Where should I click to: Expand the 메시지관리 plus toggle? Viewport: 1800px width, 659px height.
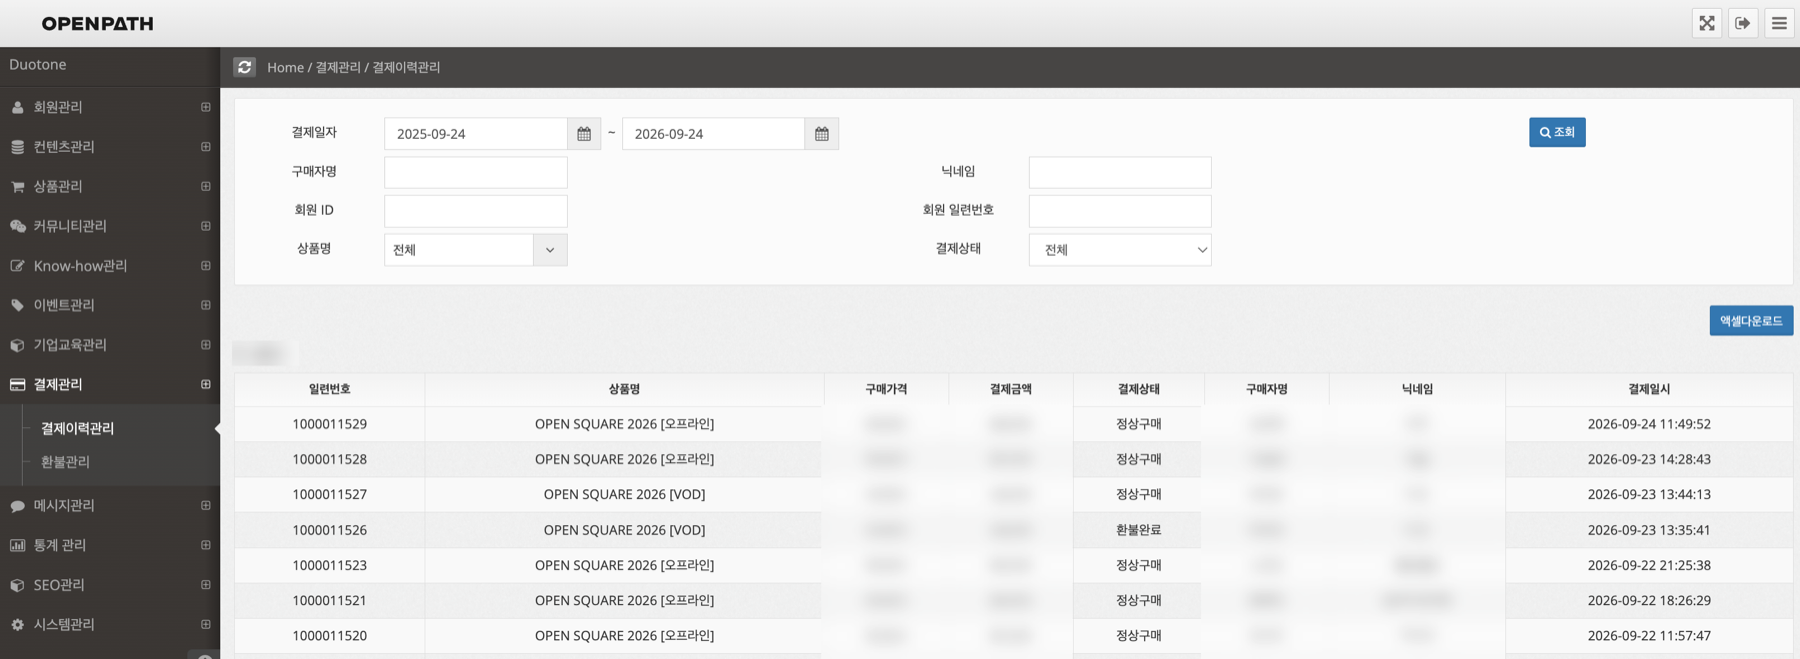pos(206,505)
